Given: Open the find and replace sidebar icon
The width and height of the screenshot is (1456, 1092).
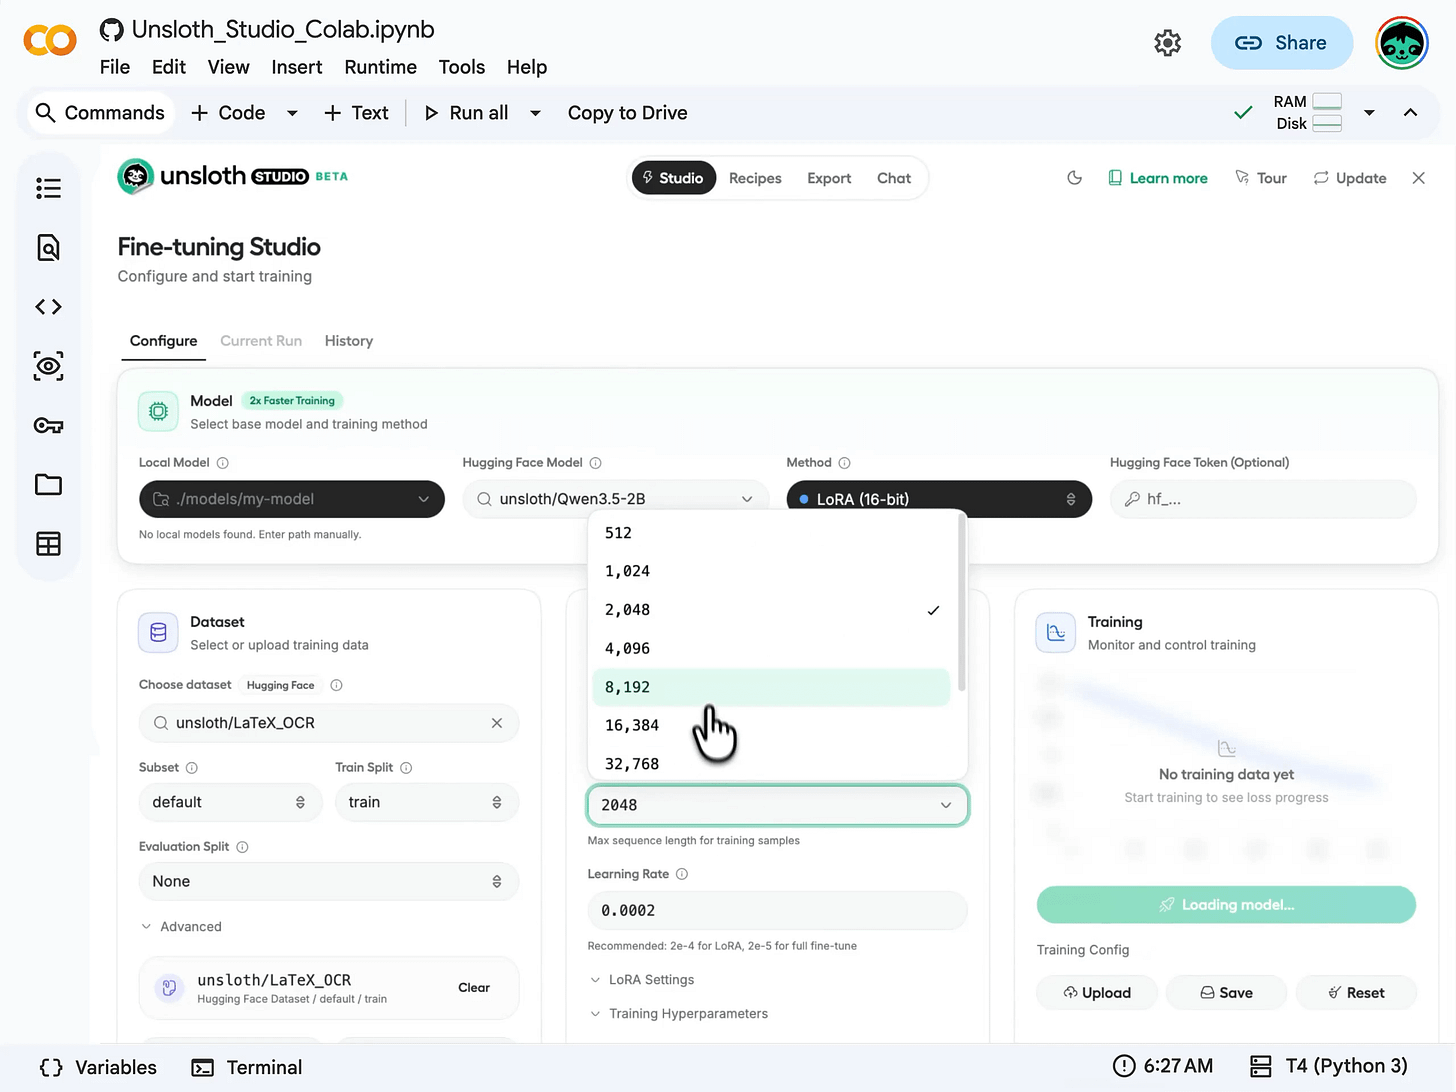Looking at the screenshot, I should pos(48,247).
